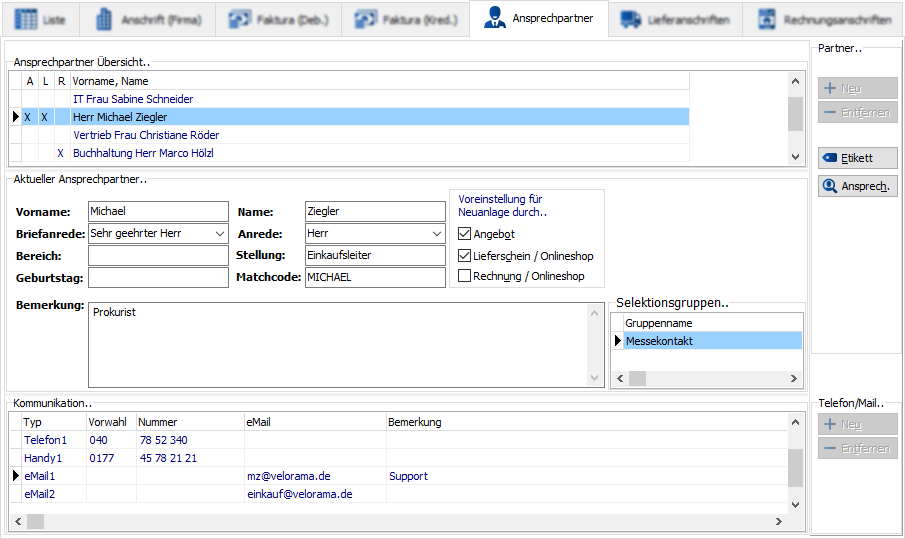Select the Handy1 communication row

(398, 458)
